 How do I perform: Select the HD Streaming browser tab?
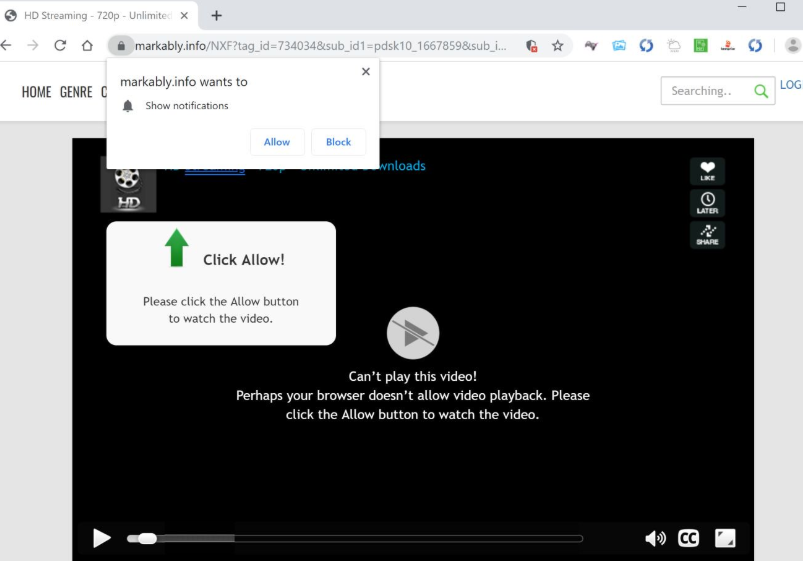click(97, 16)
